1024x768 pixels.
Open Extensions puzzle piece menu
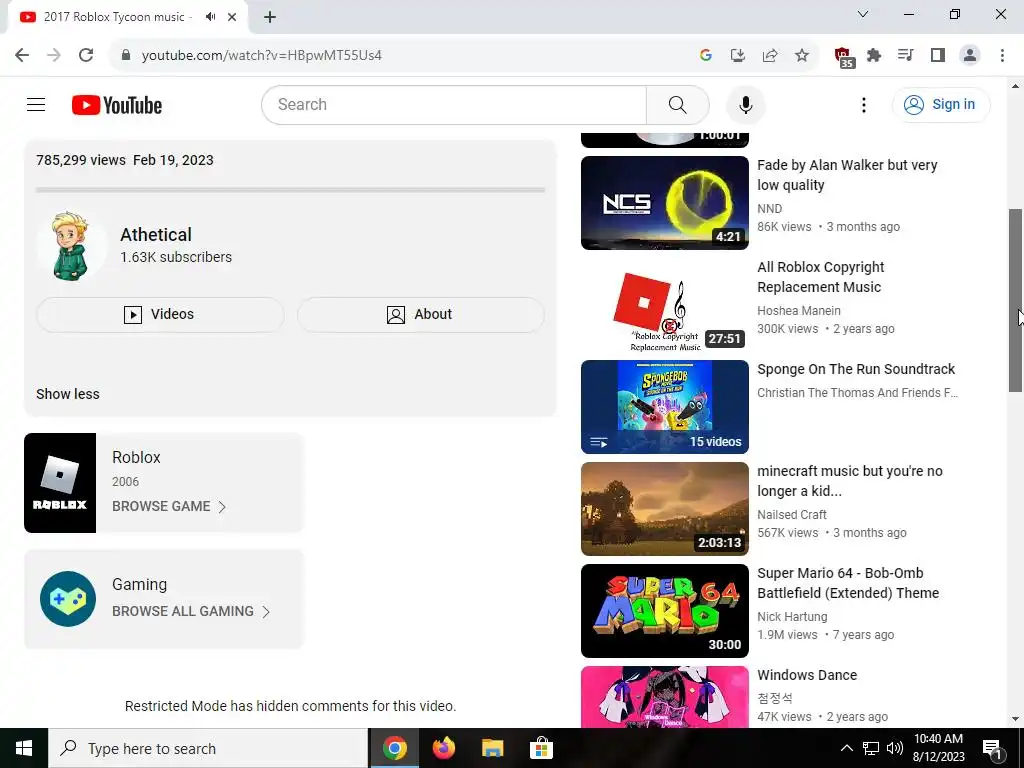pos(874,55)
